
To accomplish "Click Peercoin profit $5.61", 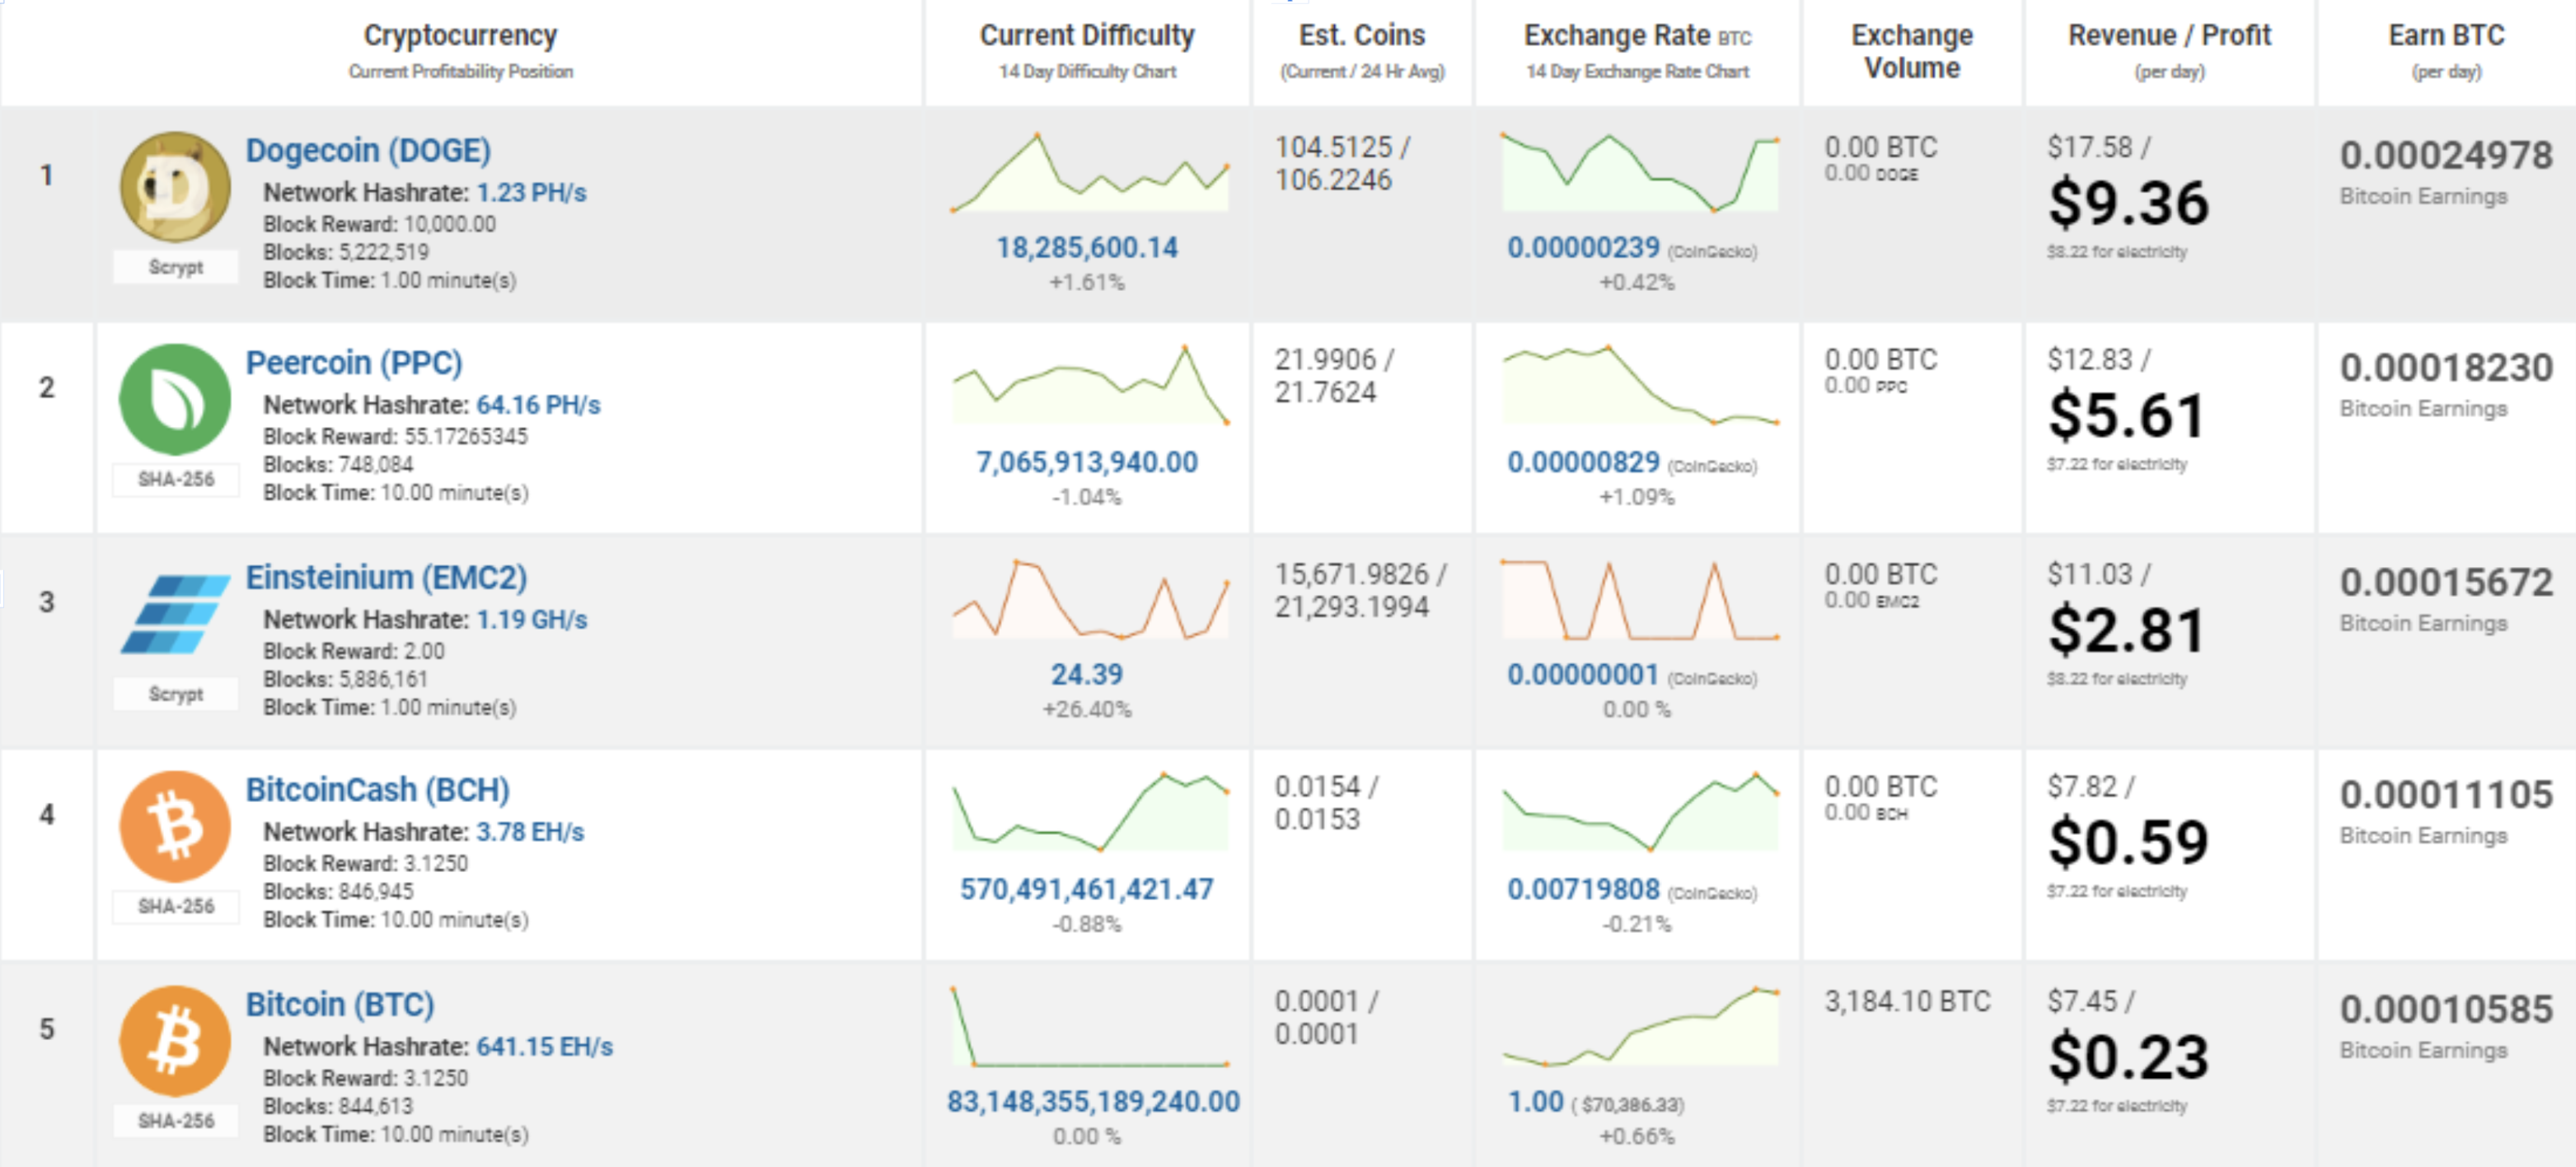I will click(x=2126, y=415).
